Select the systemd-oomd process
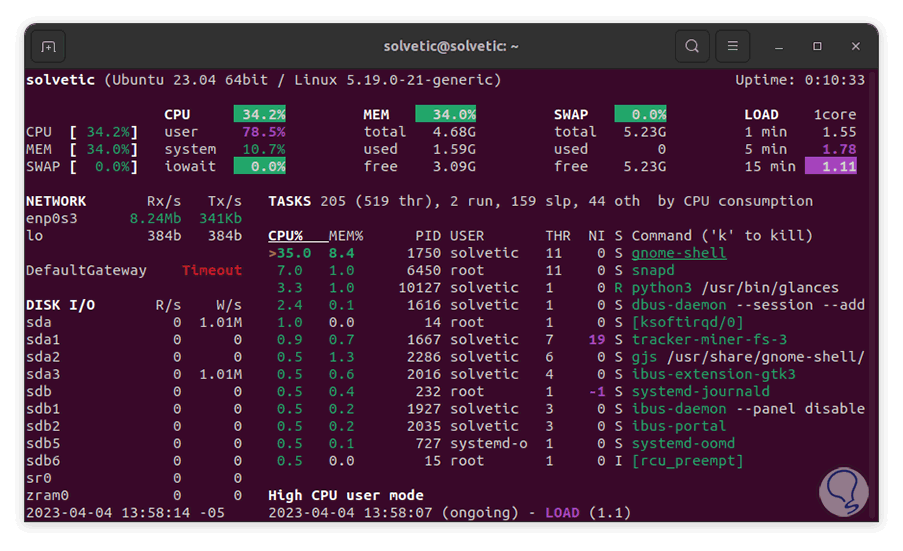The height and width of the screenshot is (551, 903). (683, 443)
